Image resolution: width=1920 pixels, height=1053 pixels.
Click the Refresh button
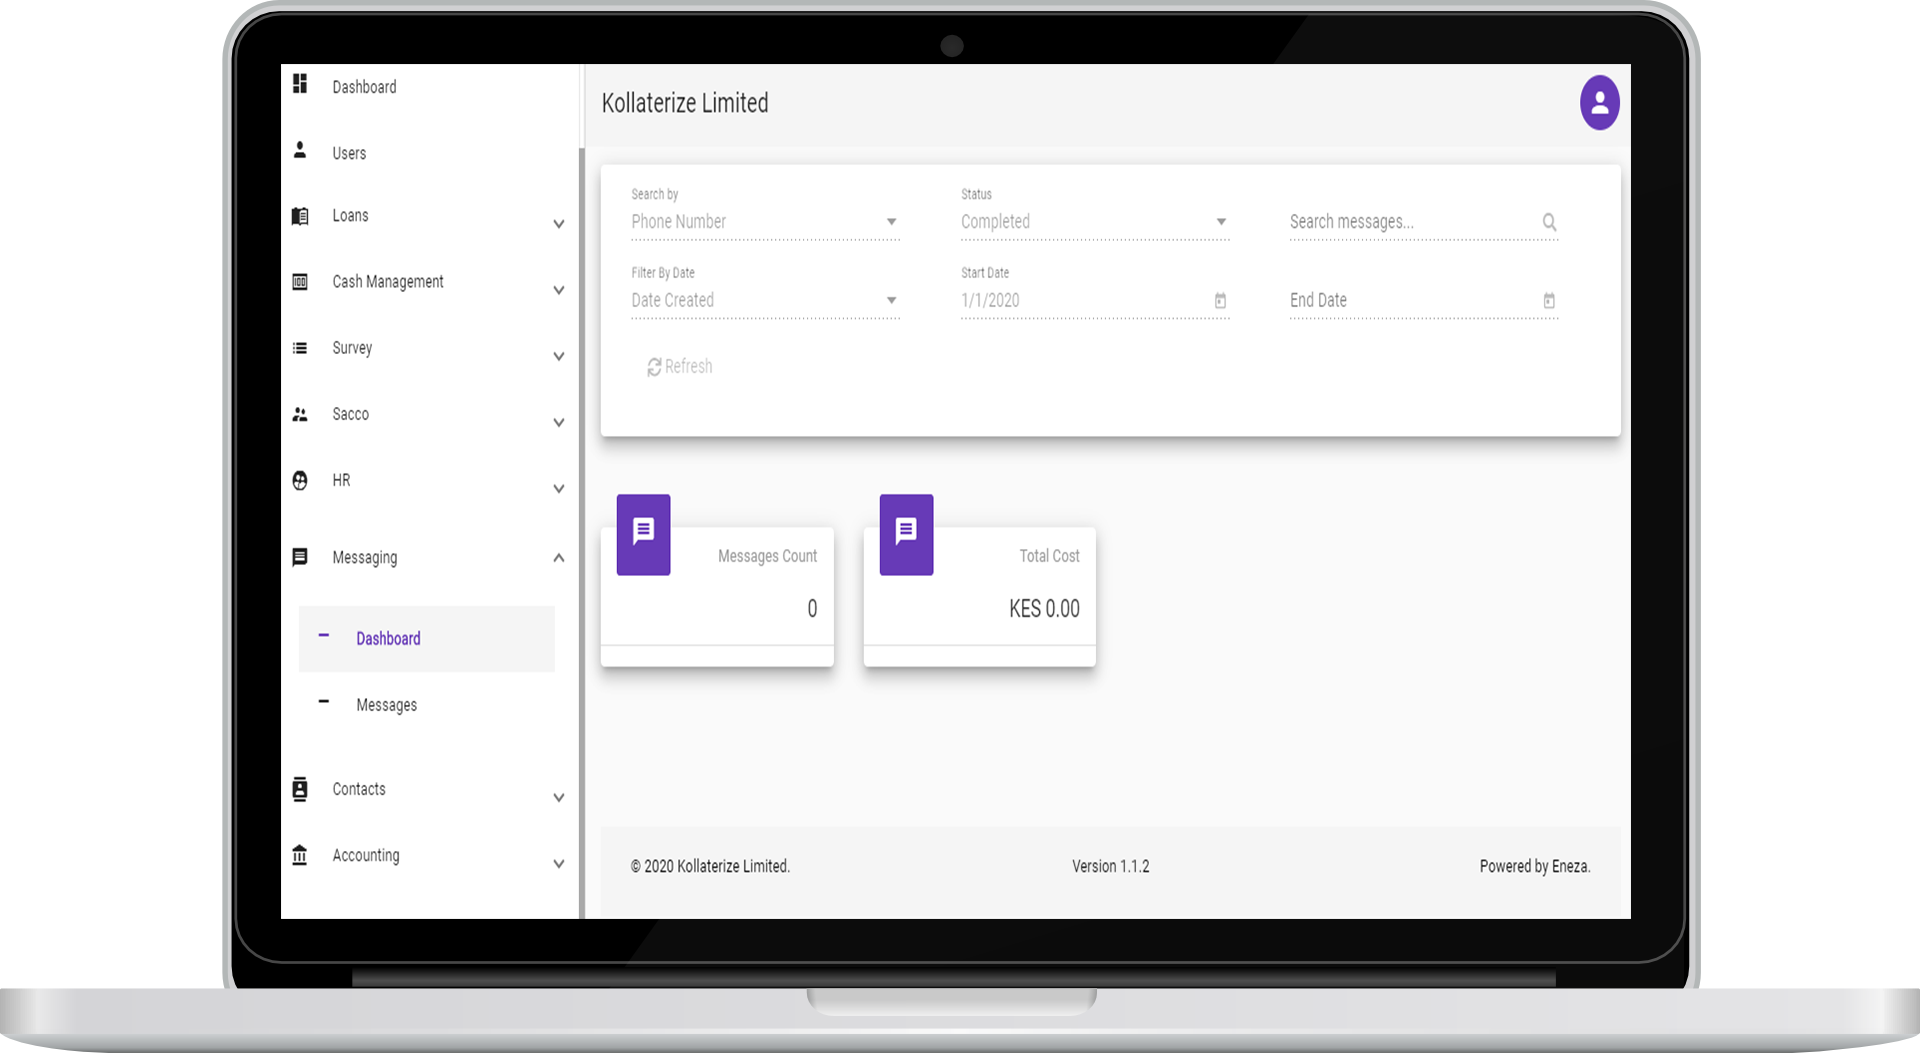[x=680, y=367]
